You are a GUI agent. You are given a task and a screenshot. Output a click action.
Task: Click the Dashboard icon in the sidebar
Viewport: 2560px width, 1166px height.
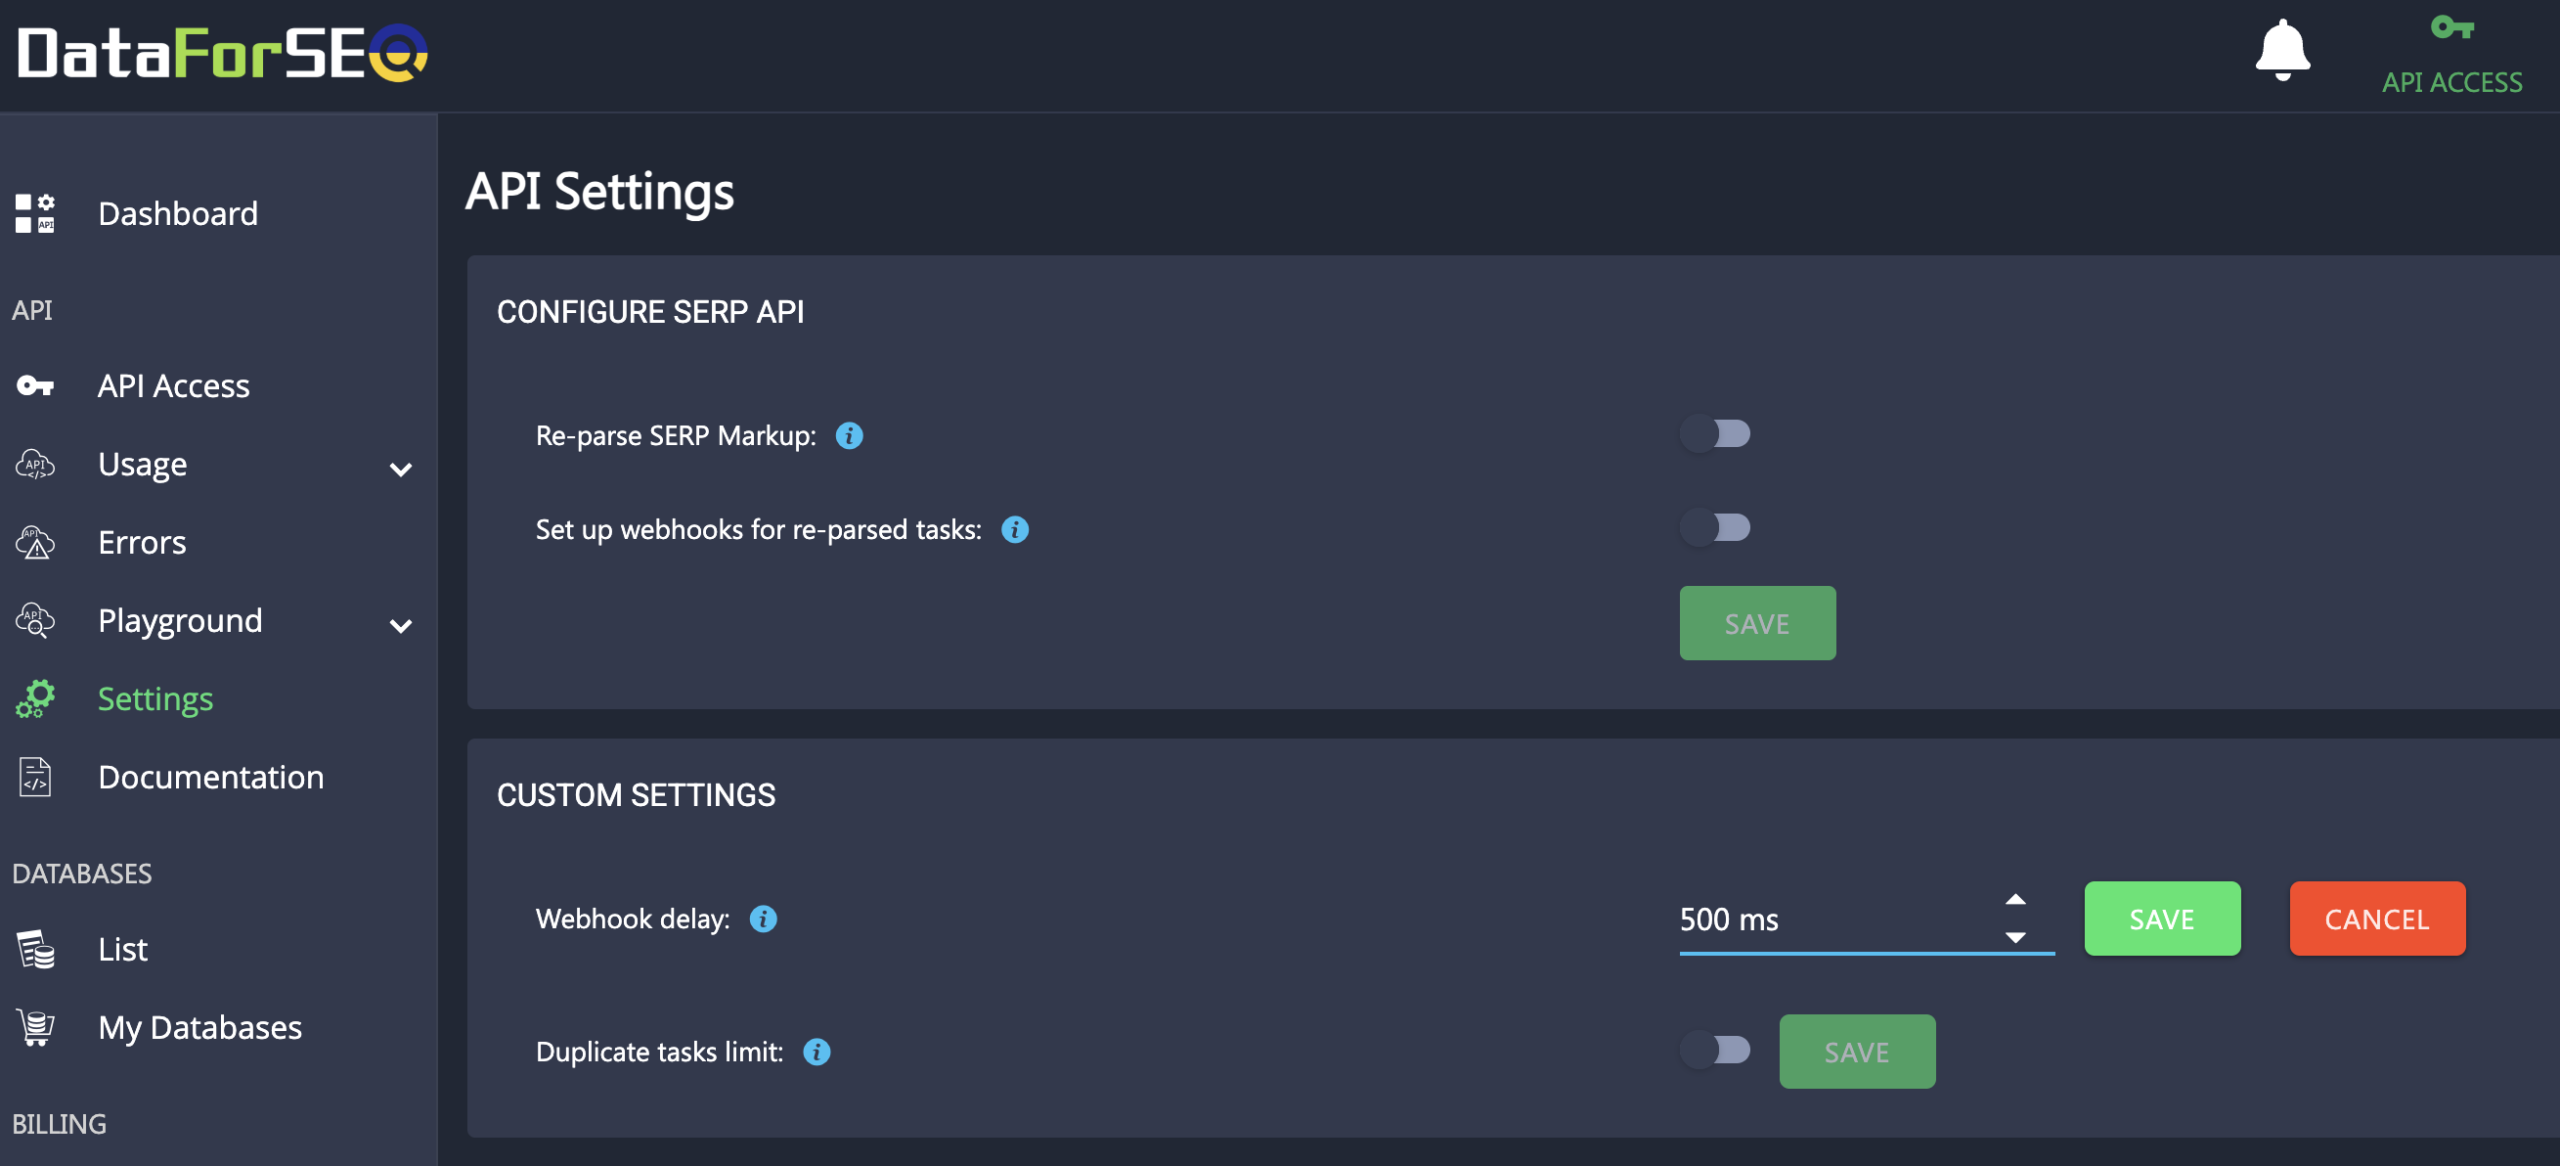click(x=35, y=213)
